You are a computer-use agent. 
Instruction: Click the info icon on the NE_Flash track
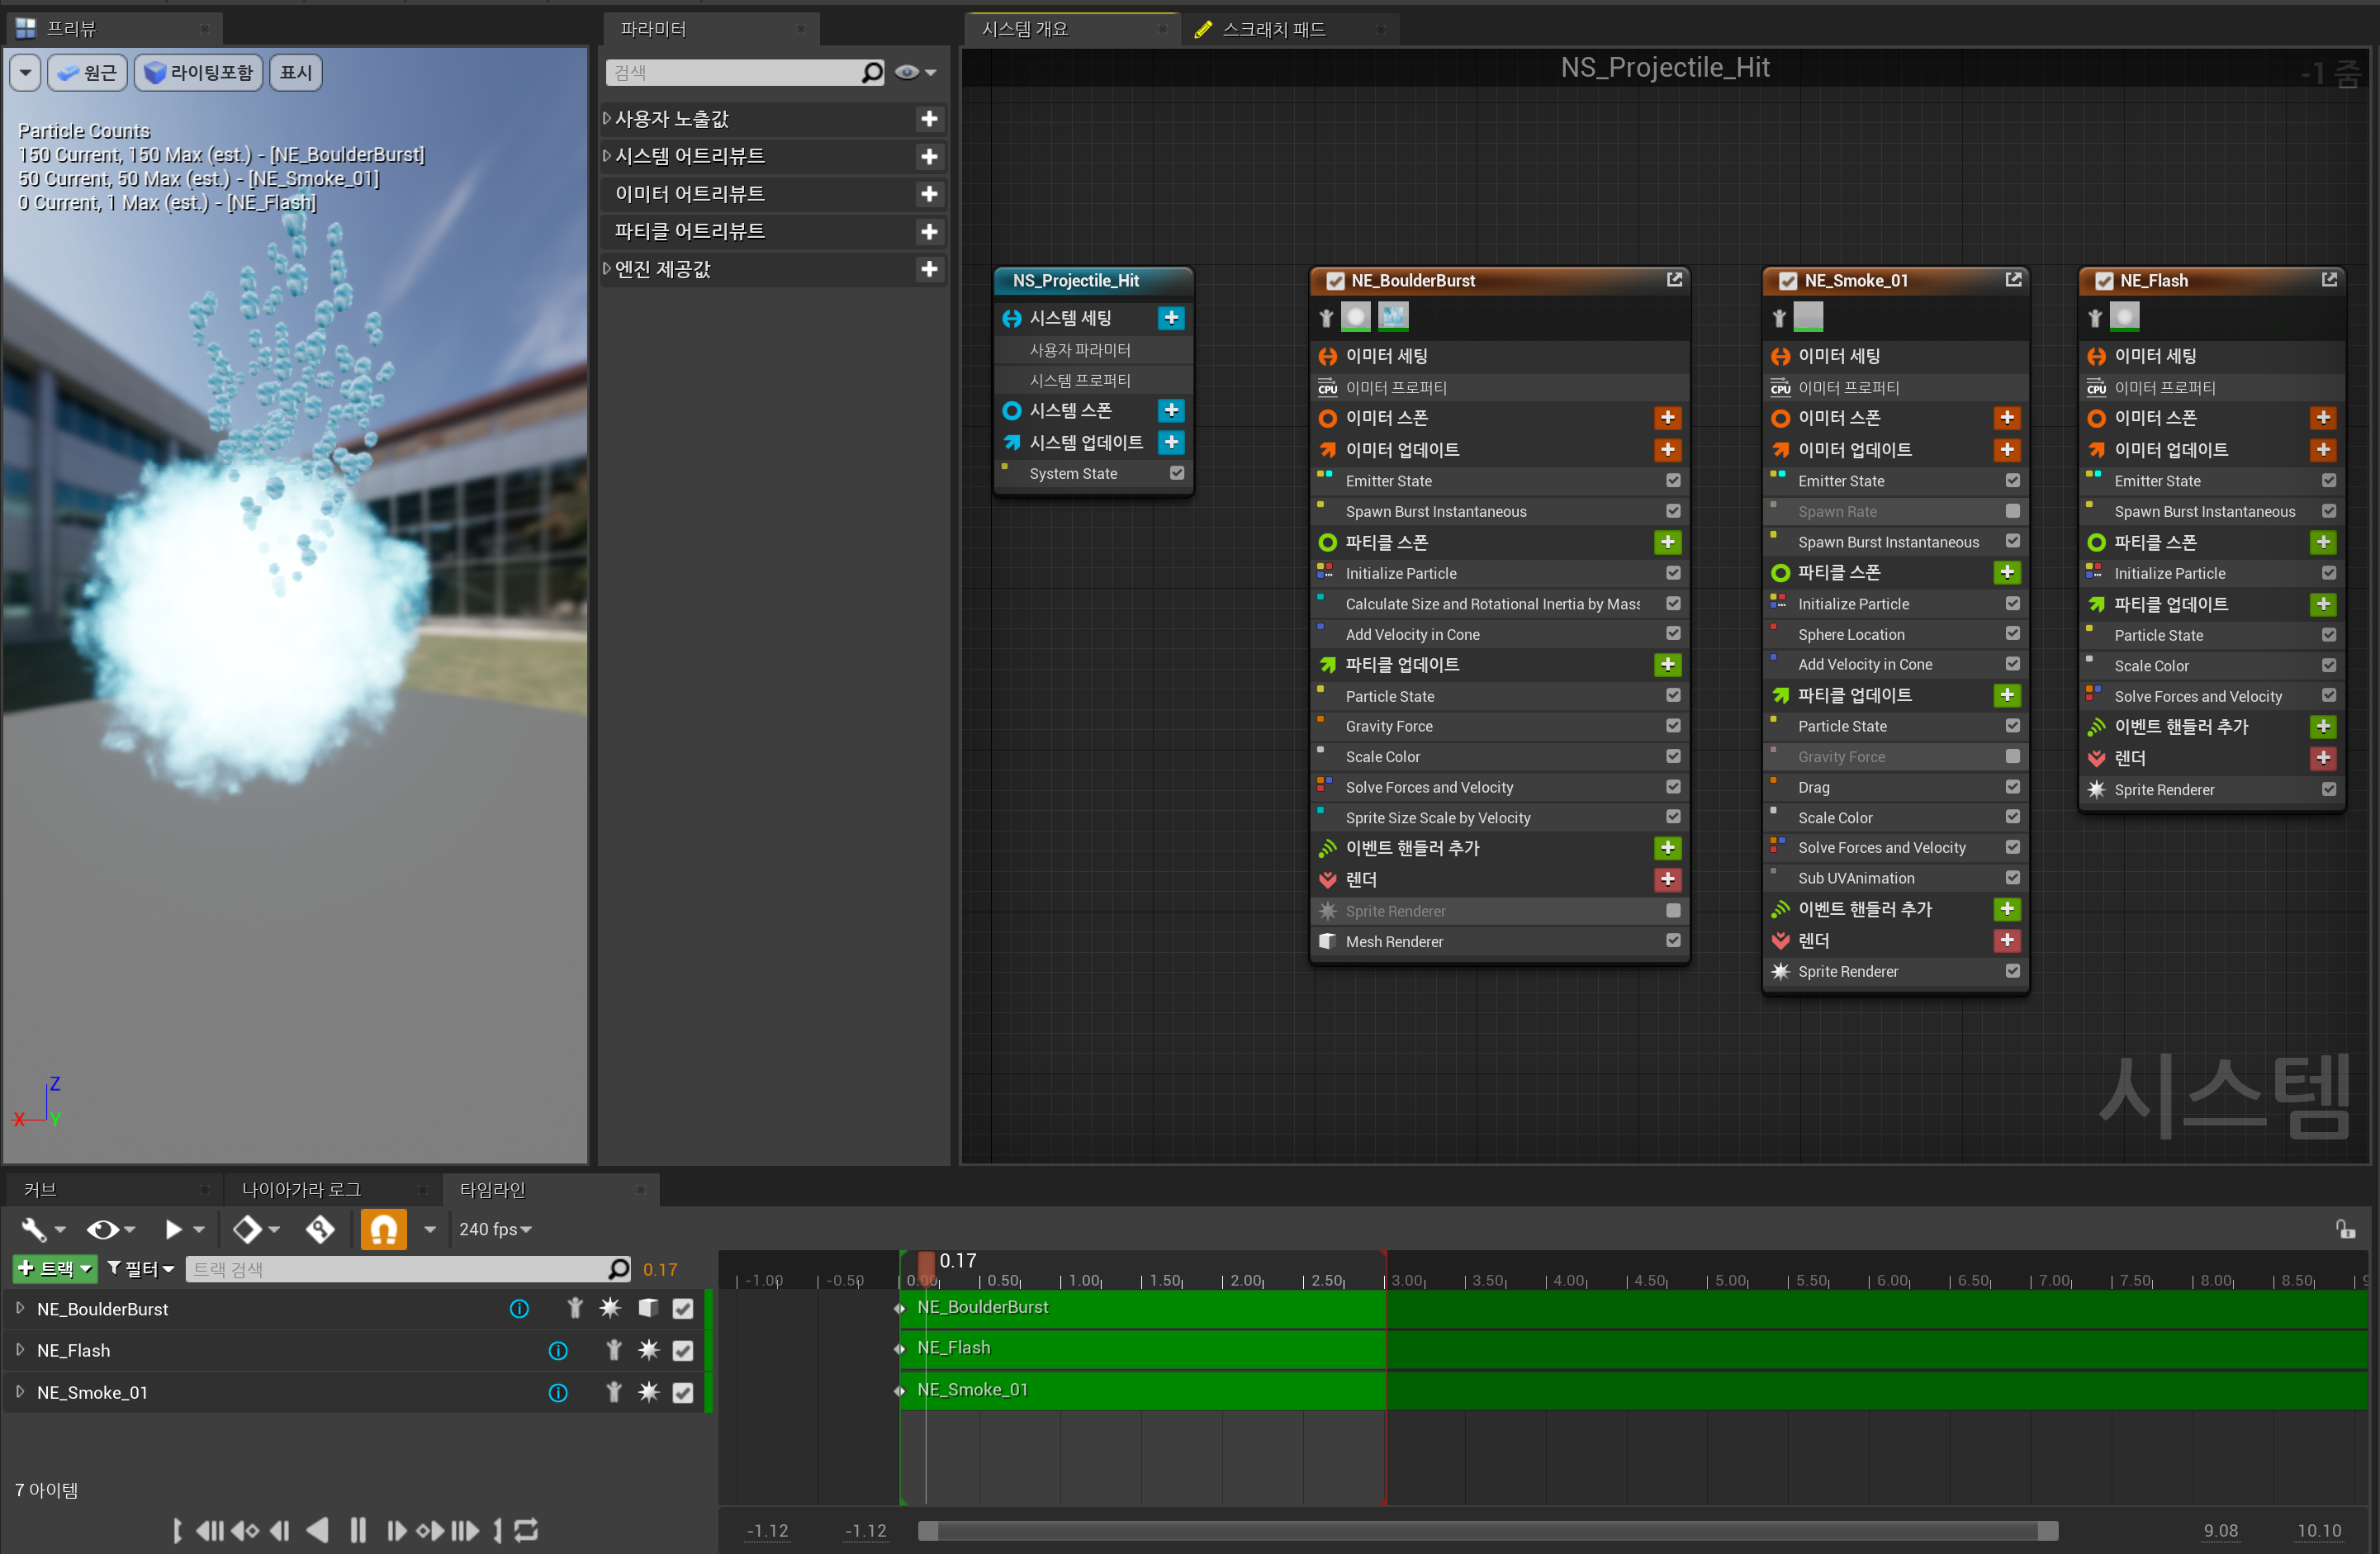[558, 1351]
